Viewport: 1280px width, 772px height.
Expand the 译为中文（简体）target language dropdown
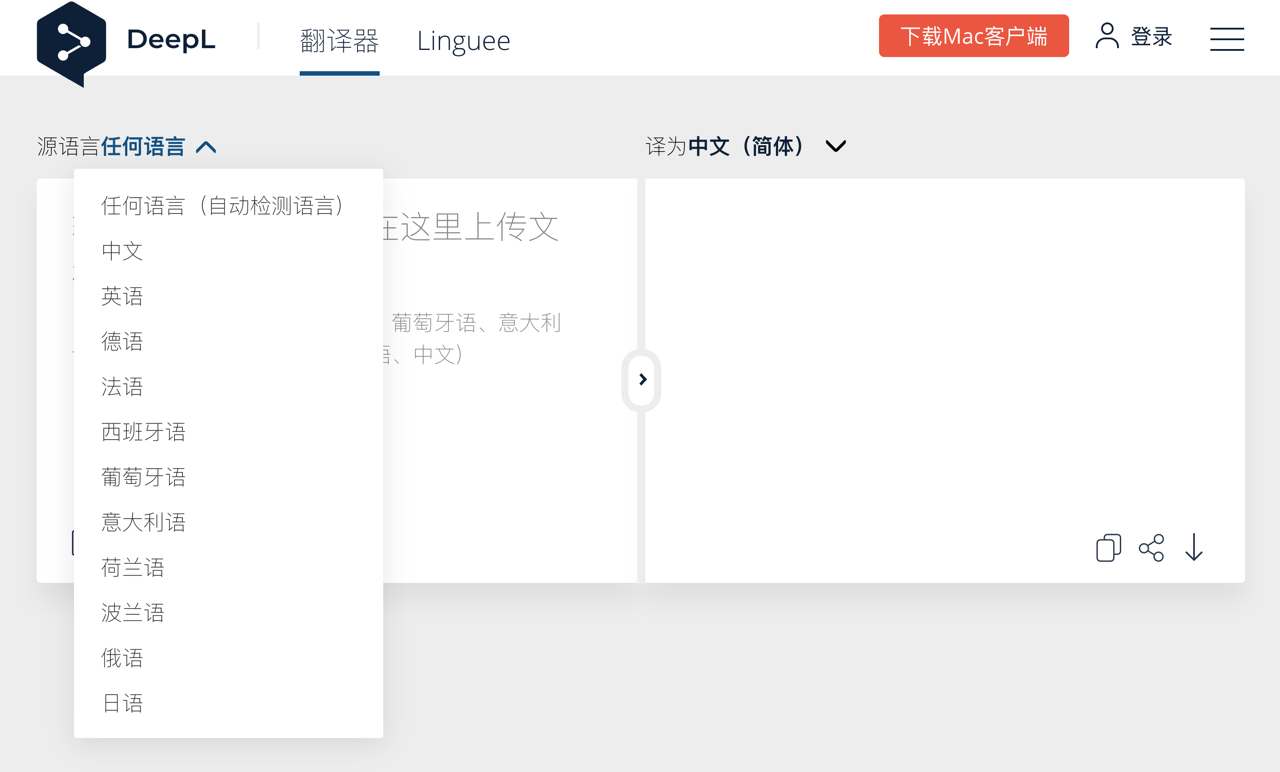pyautogui.click(x=746, y=146)
